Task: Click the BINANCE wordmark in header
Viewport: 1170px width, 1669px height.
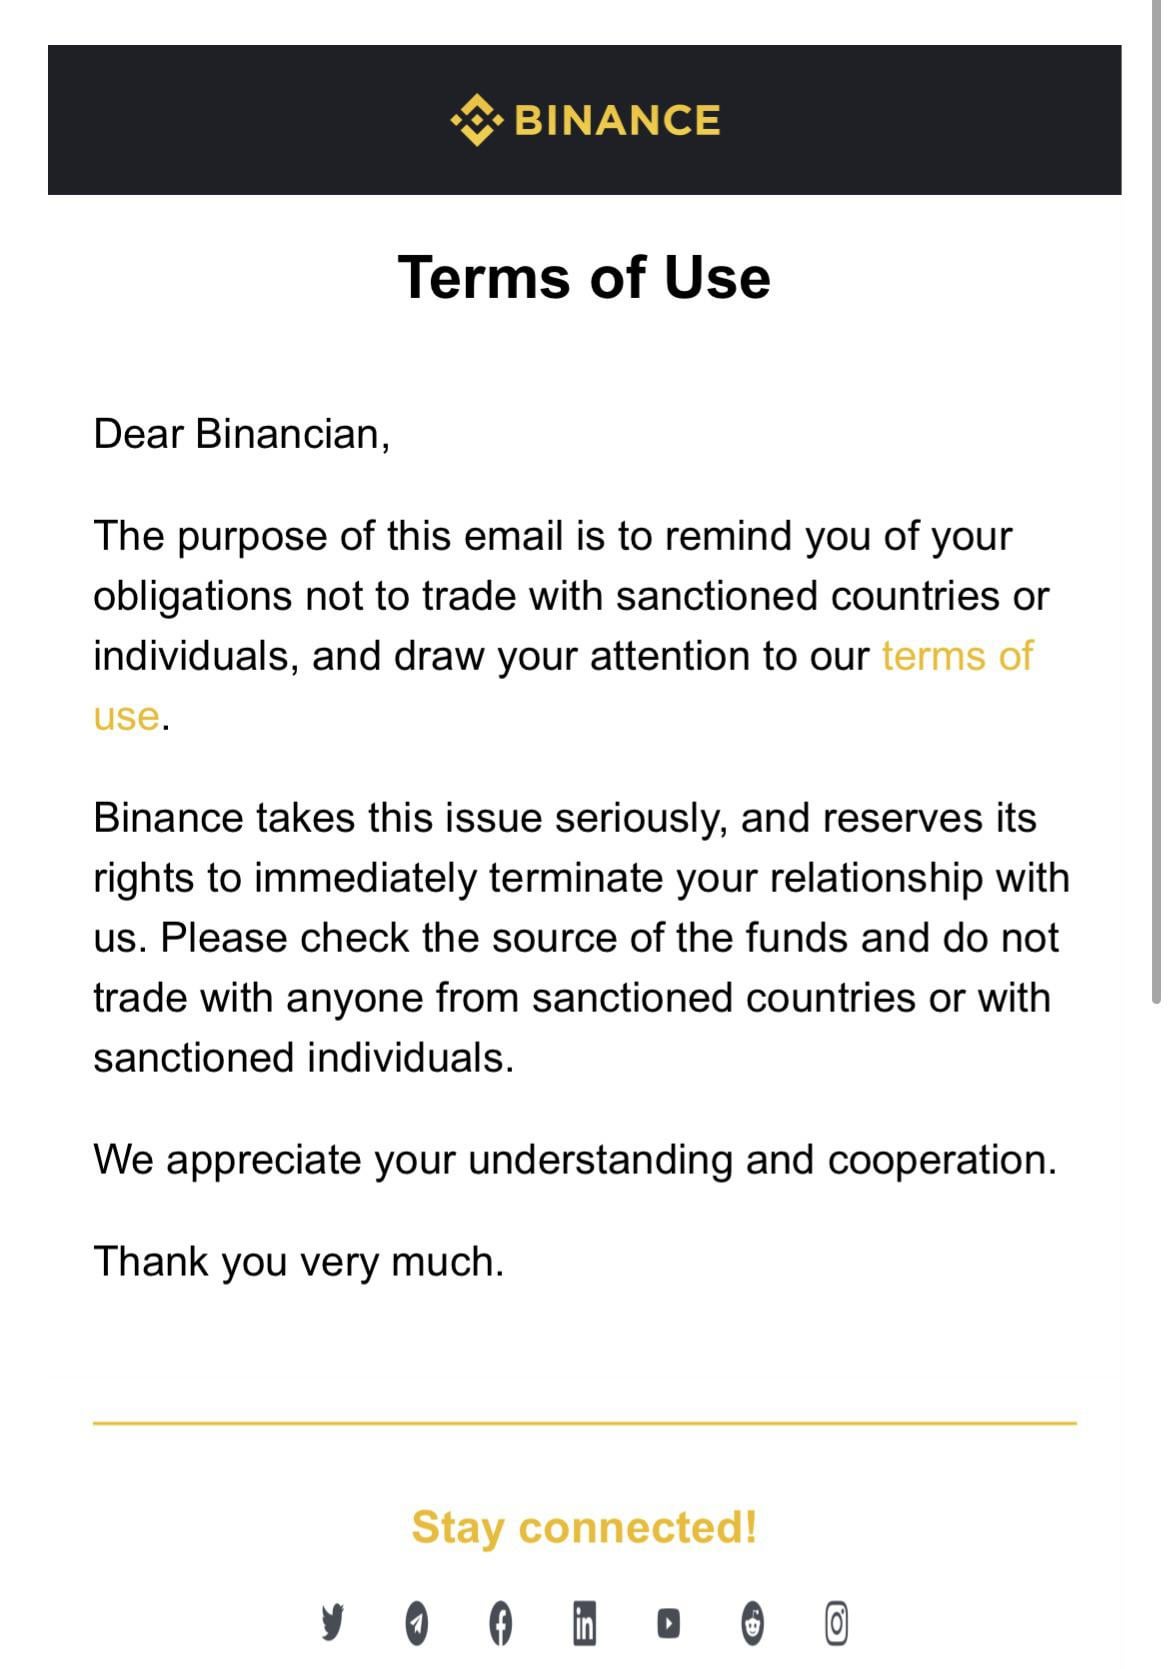Action: 617,121
